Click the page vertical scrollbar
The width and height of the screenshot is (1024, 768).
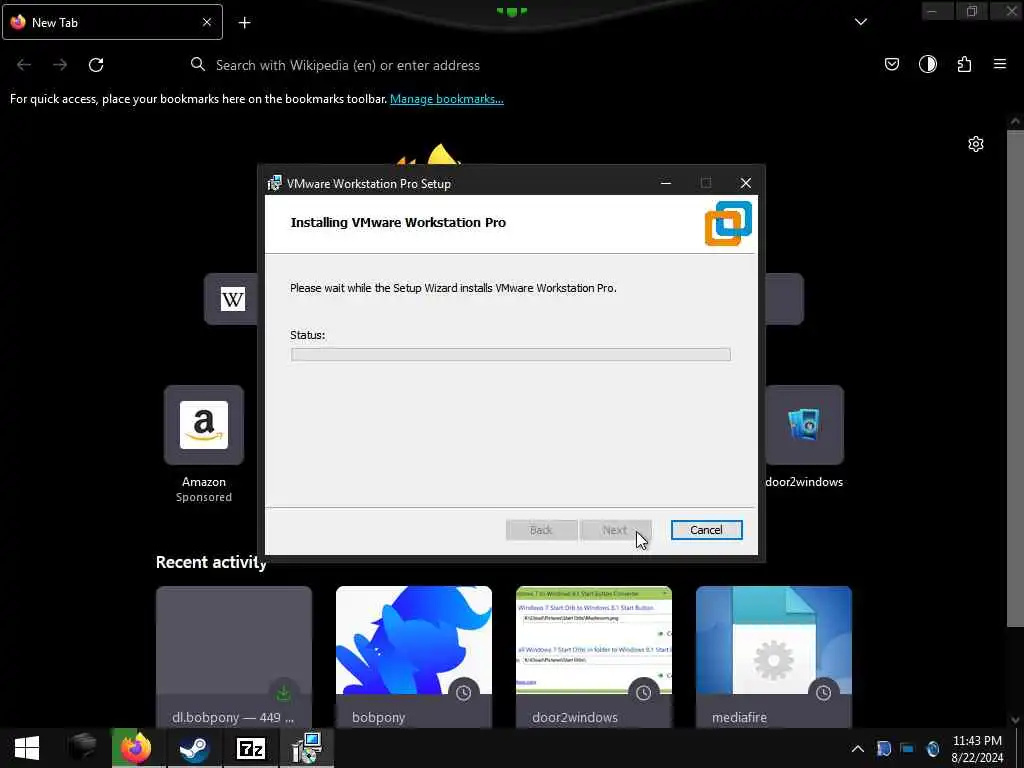click(1016, 379)
